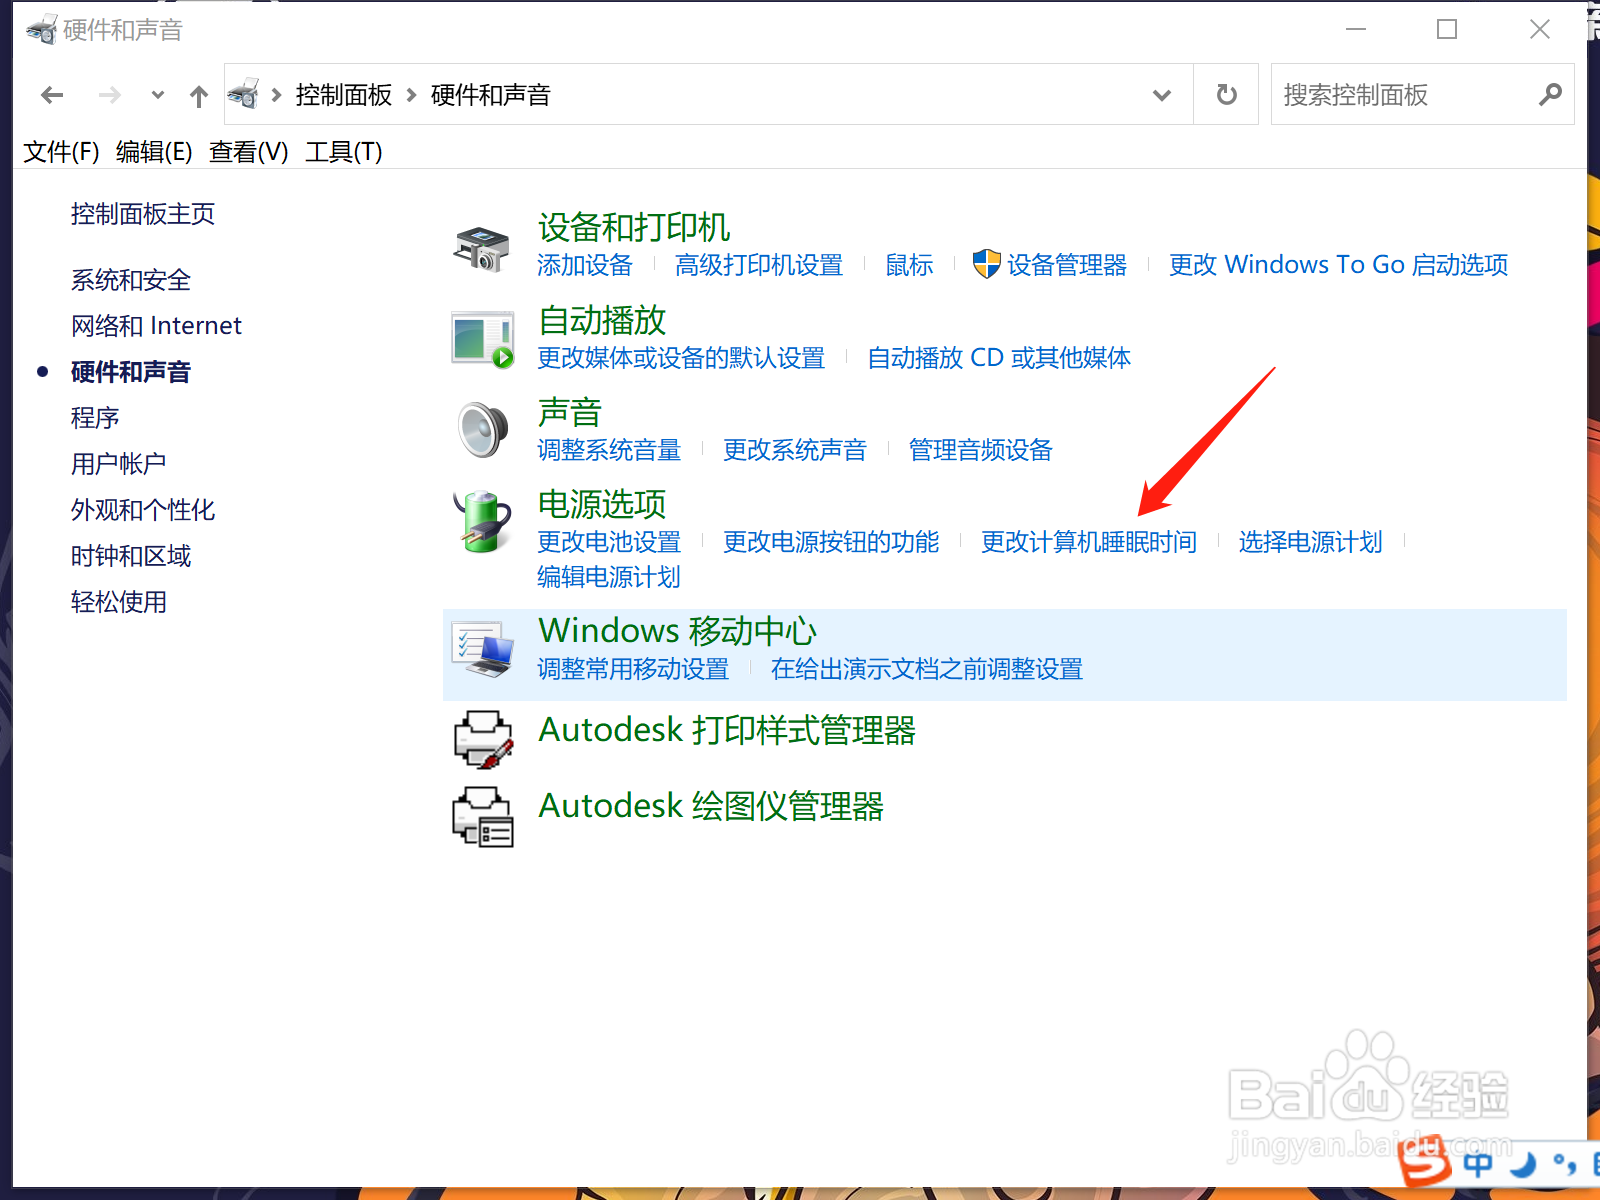This screenshot has height=1200, width=1600.
Task: Click the 设备管理器 shield icon
Action: click(x=988, y=264)
